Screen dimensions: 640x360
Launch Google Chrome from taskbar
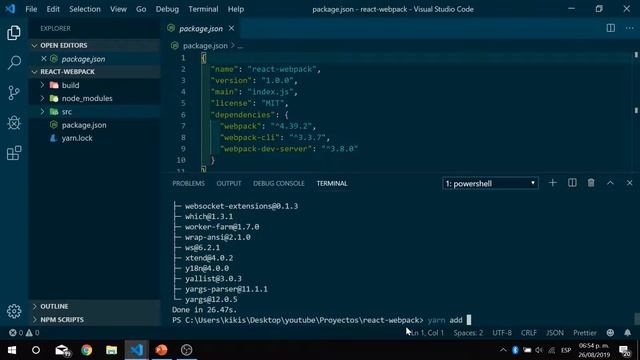click(x=87, y=350)
